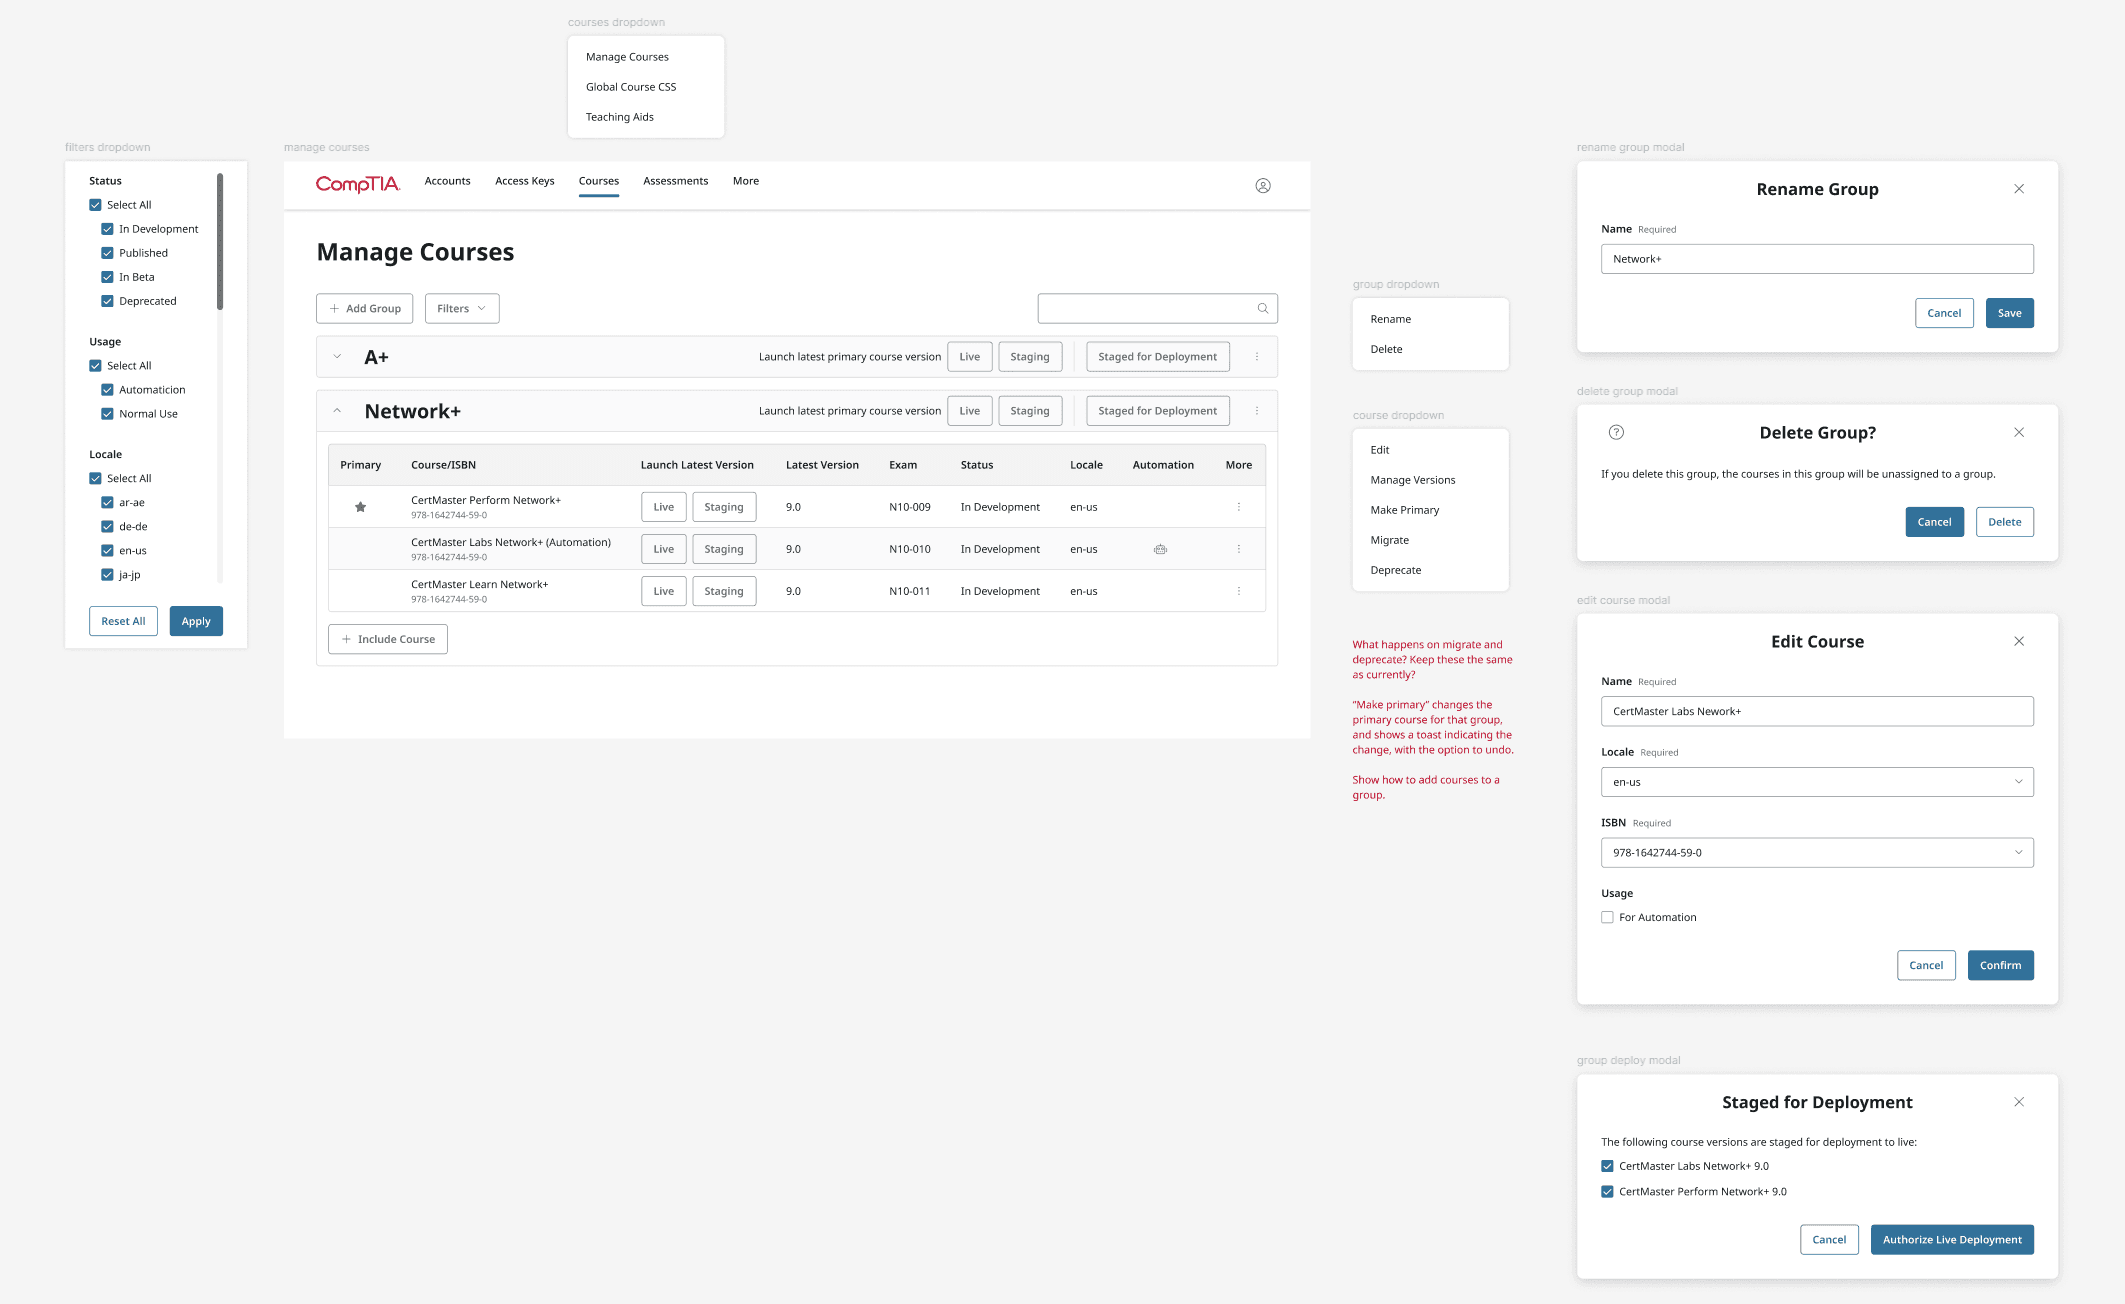Close the Rename Group modal

pyautogui.click(x=2018, y=189)
